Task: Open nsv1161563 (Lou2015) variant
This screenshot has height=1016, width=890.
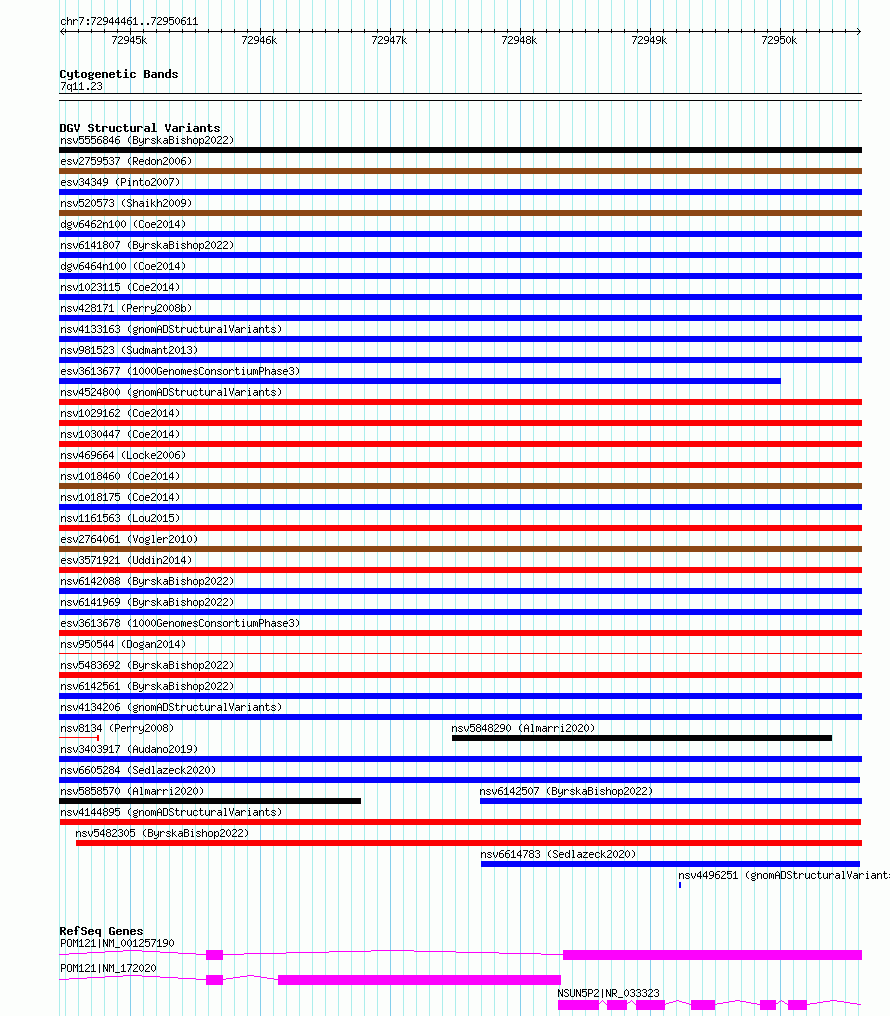Action: tap(120, 518)
